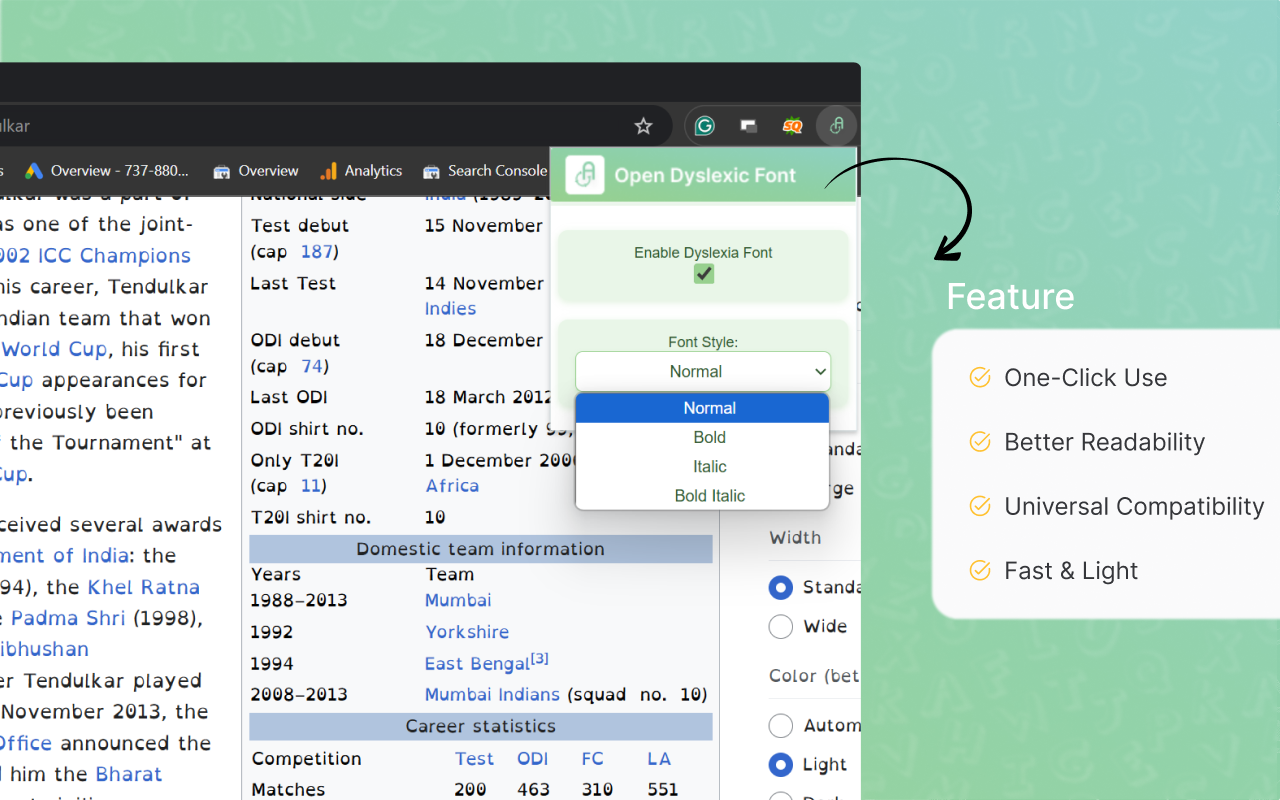Image resolution: width=1280 pixels, height=800 pixels.
Task: Click the "T20I shirt no." row label
Action: point(311,517)
